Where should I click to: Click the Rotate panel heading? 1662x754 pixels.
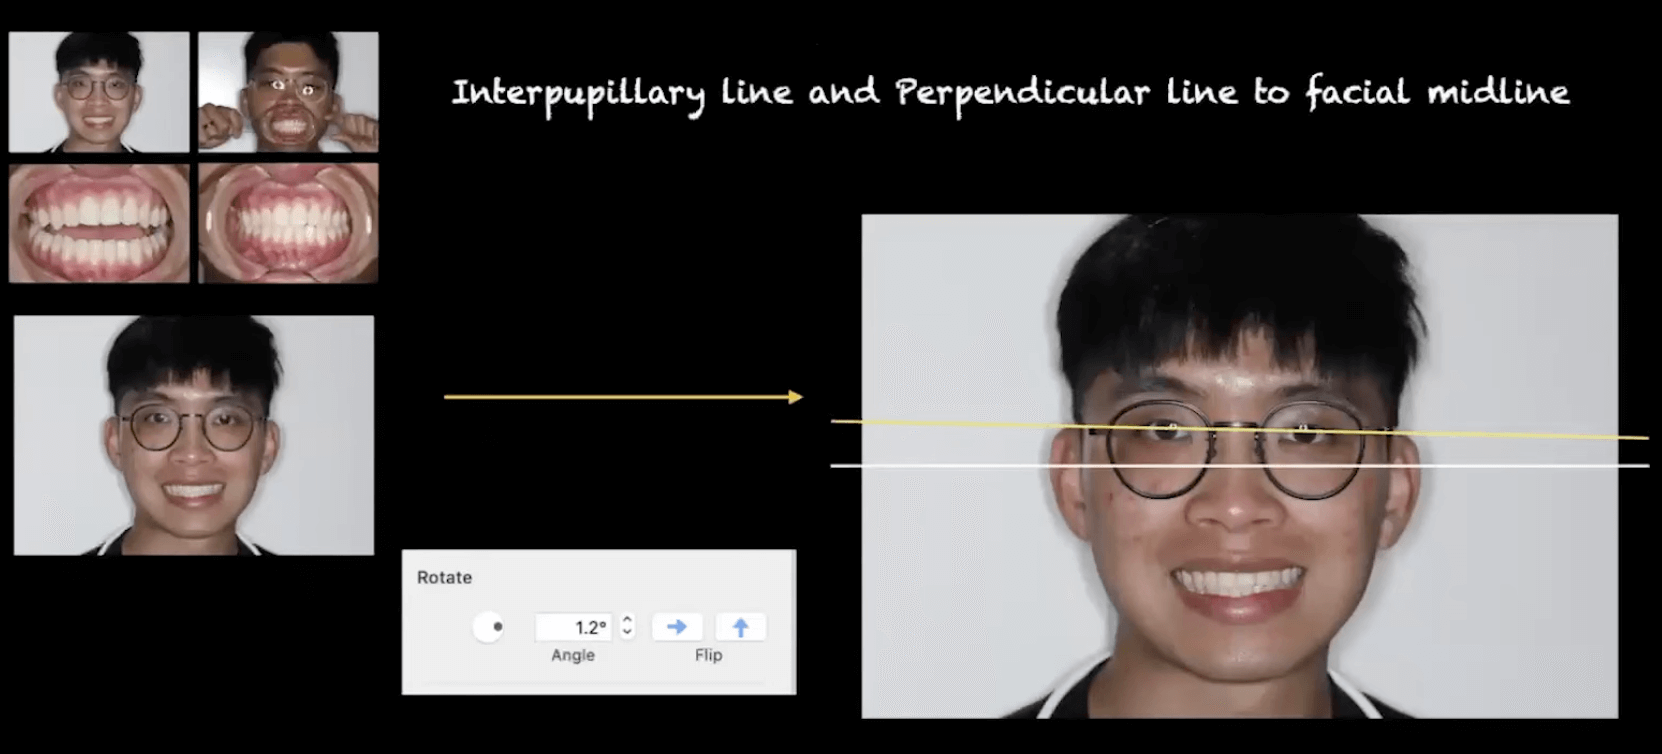click(444, 577)
